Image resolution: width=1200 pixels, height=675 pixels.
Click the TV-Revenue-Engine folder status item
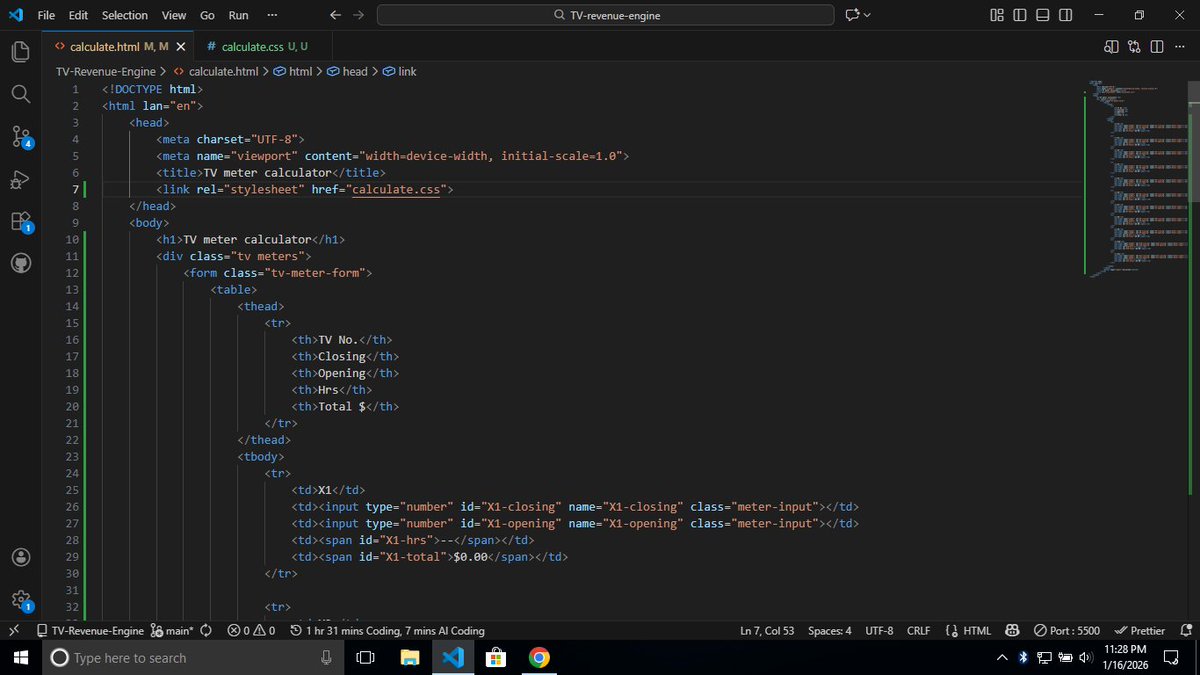[x=90, y=631]
